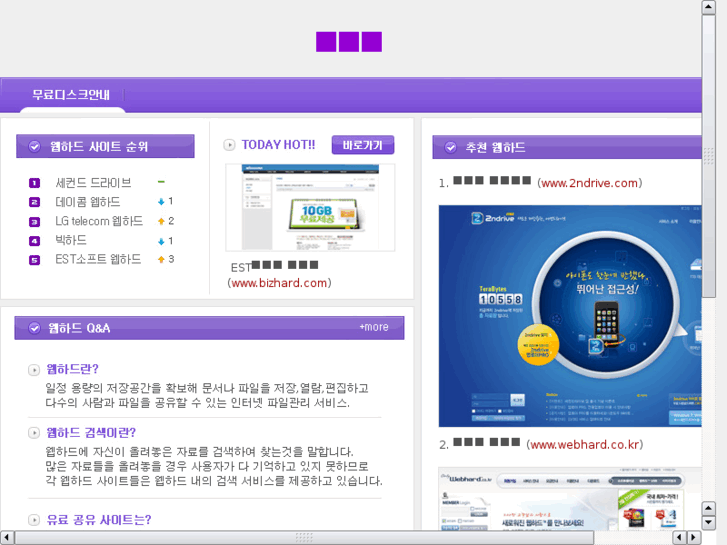Select rank 1 세컨드 드라이브
This screenshot has height=545, width=727.
pyautogui.click(x=93, y=183)
